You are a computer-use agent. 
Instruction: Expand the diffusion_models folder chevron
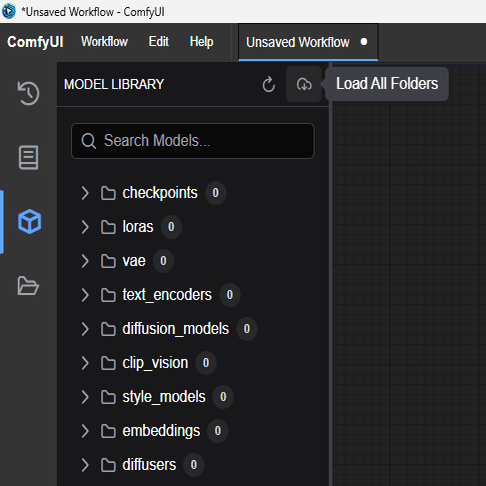click(x=85, y=329)
